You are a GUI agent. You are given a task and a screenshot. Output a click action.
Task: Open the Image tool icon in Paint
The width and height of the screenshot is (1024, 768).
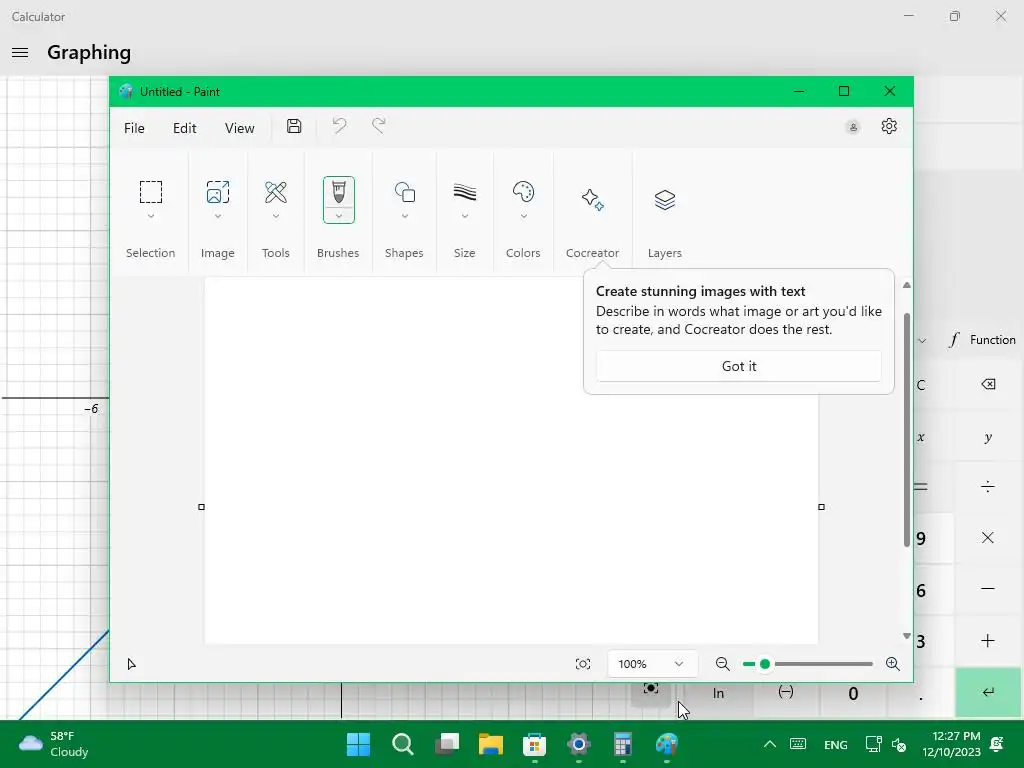(217, 192)
